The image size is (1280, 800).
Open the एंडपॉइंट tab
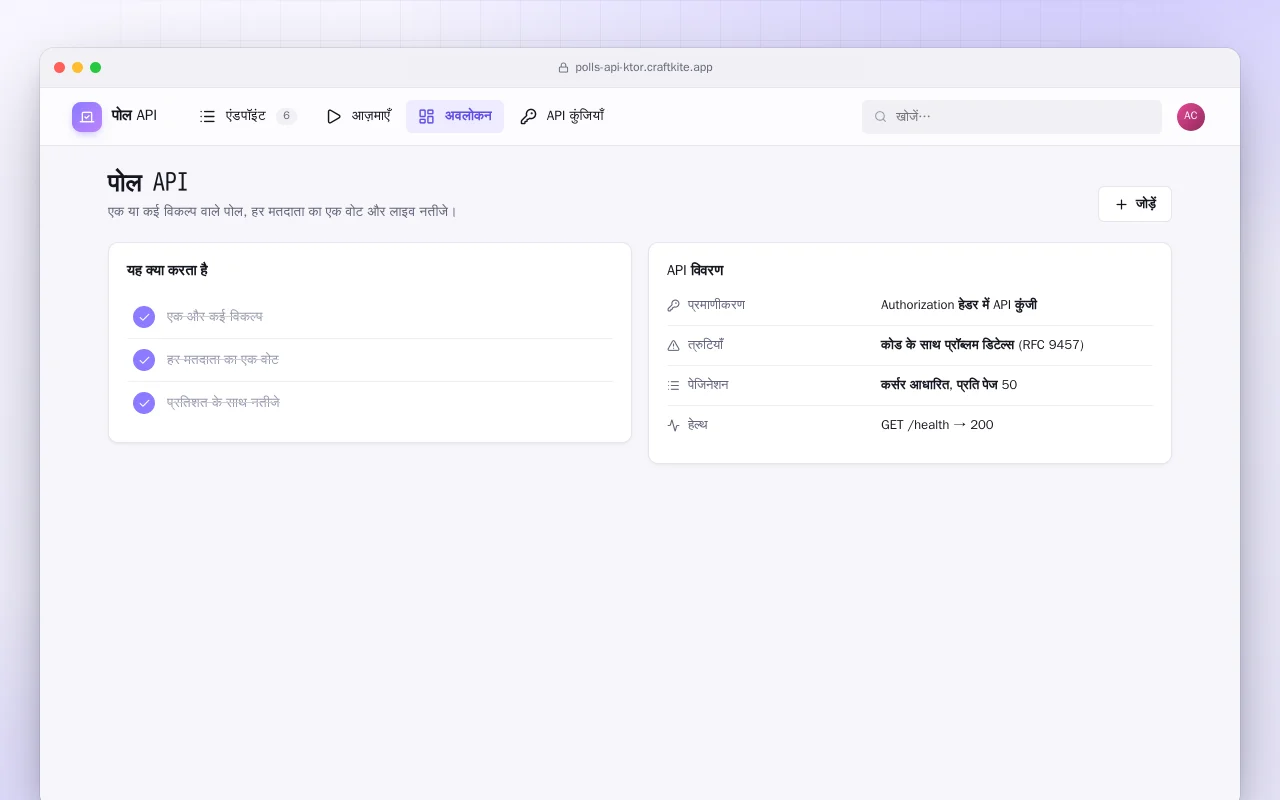248,116
